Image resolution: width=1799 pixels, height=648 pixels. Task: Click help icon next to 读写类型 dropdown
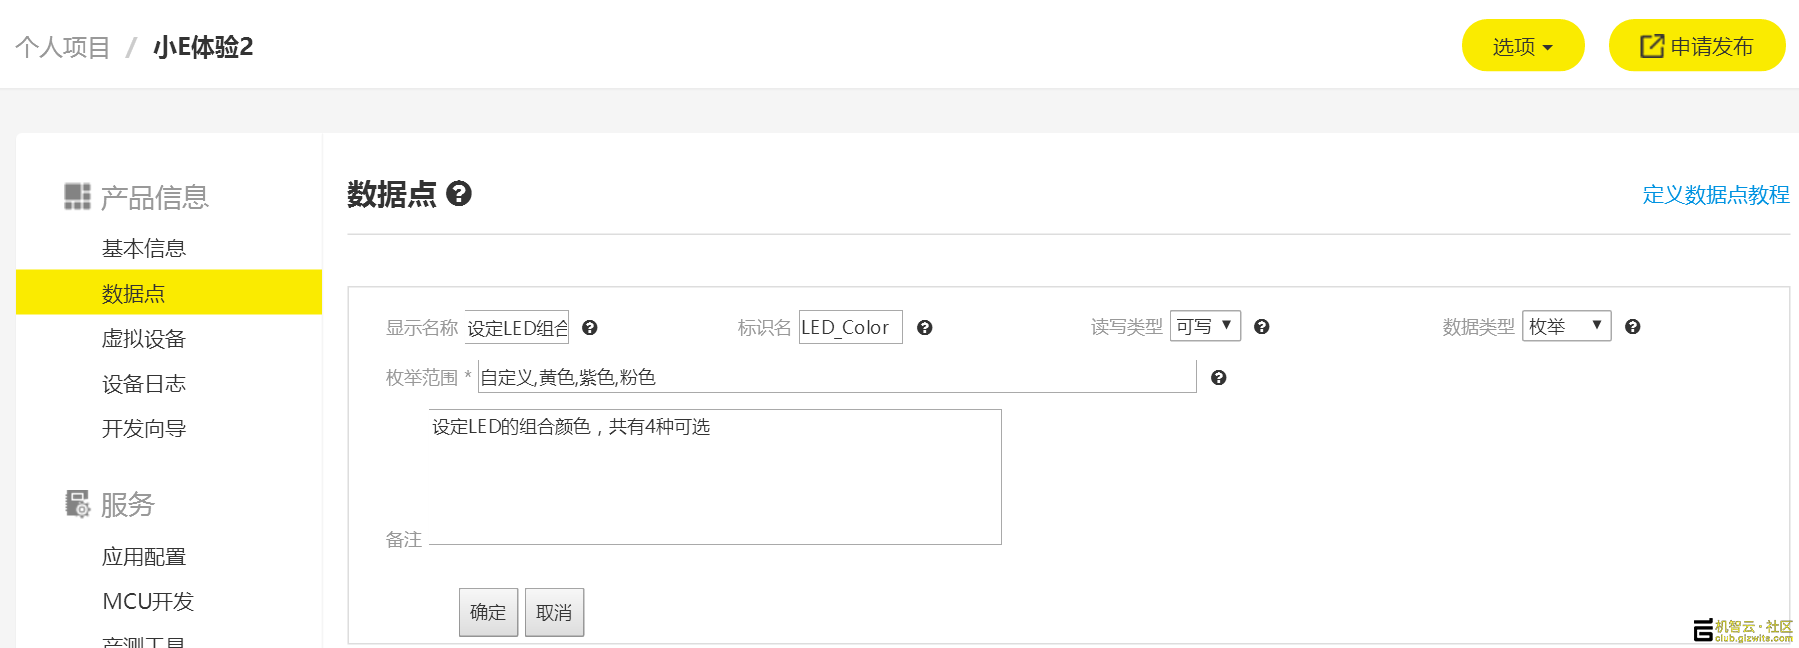1262,327
